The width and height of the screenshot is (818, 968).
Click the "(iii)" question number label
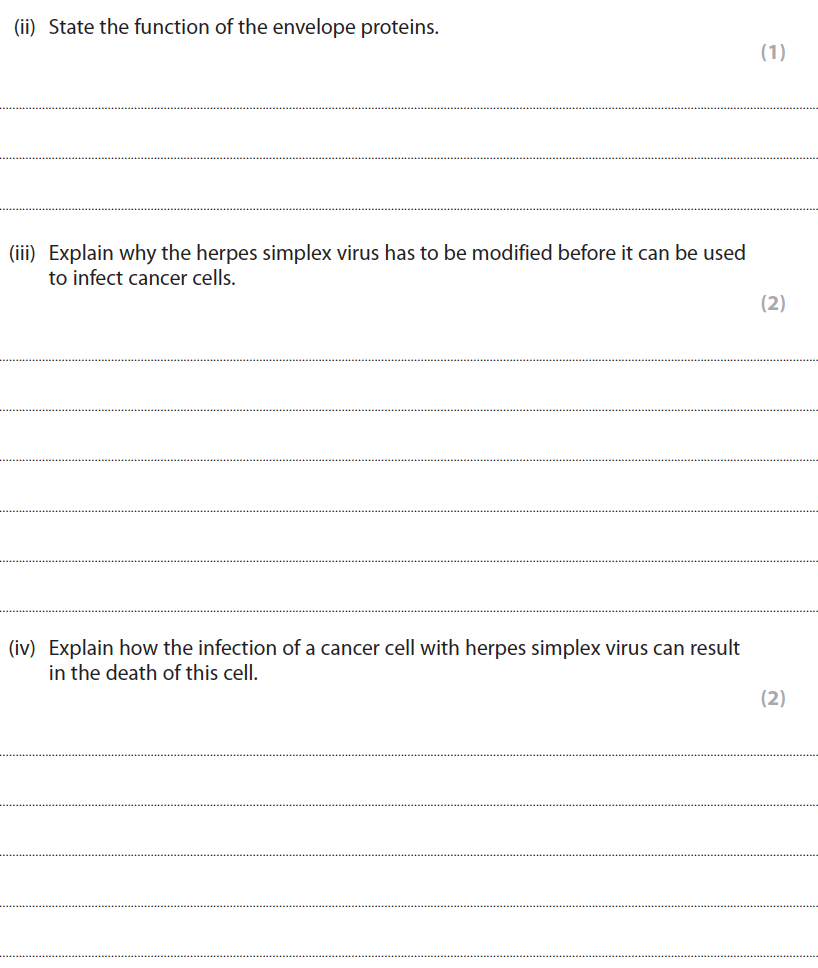pyautogui.click(x=23, y=253)
